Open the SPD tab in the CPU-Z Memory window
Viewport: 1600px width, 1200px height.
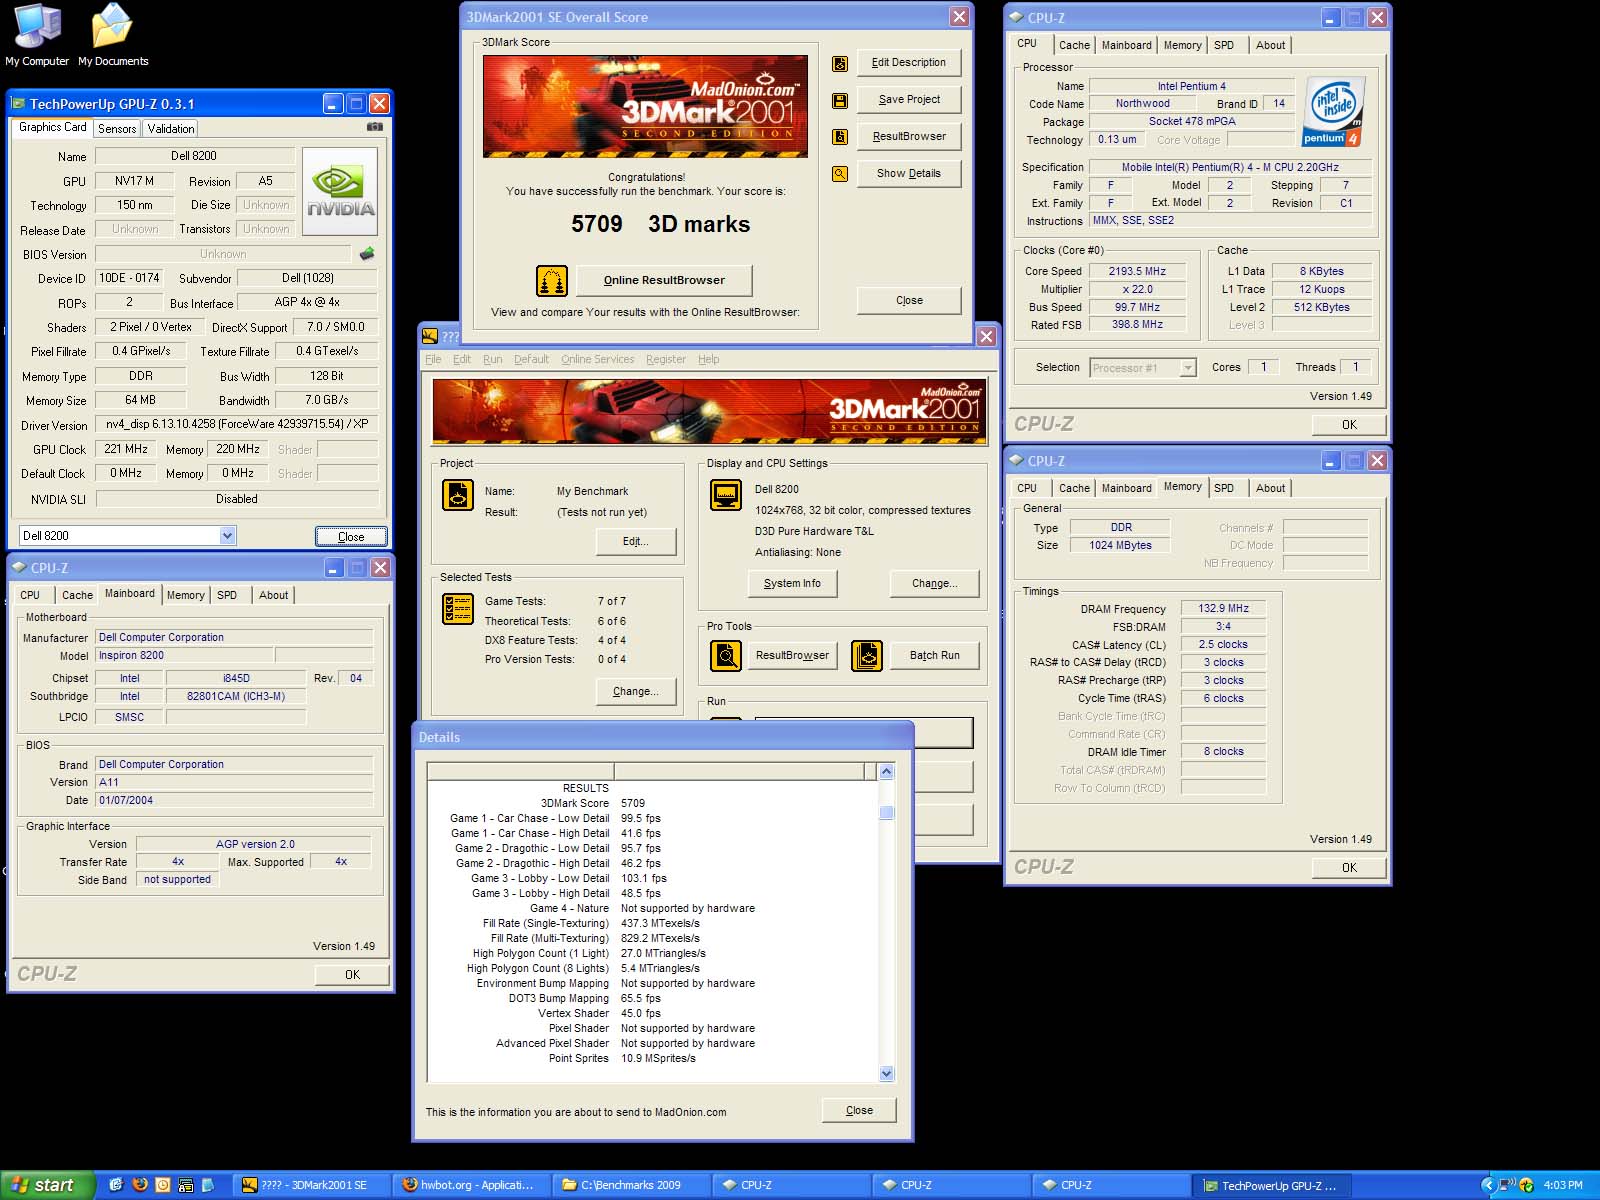tap(1224, 488)
